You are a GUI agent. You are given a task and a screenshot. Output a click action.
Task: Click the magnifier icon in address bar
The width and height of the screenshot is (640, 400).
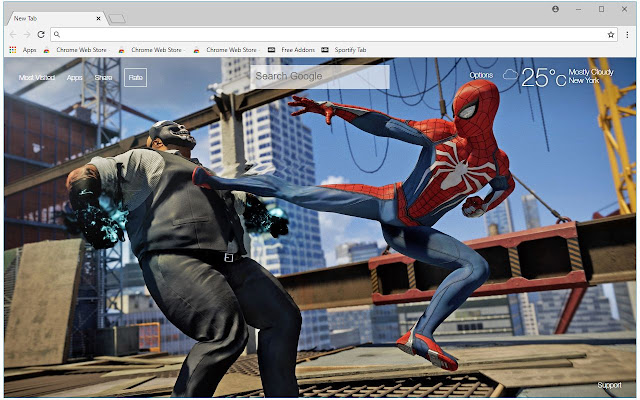click(57, 35)
